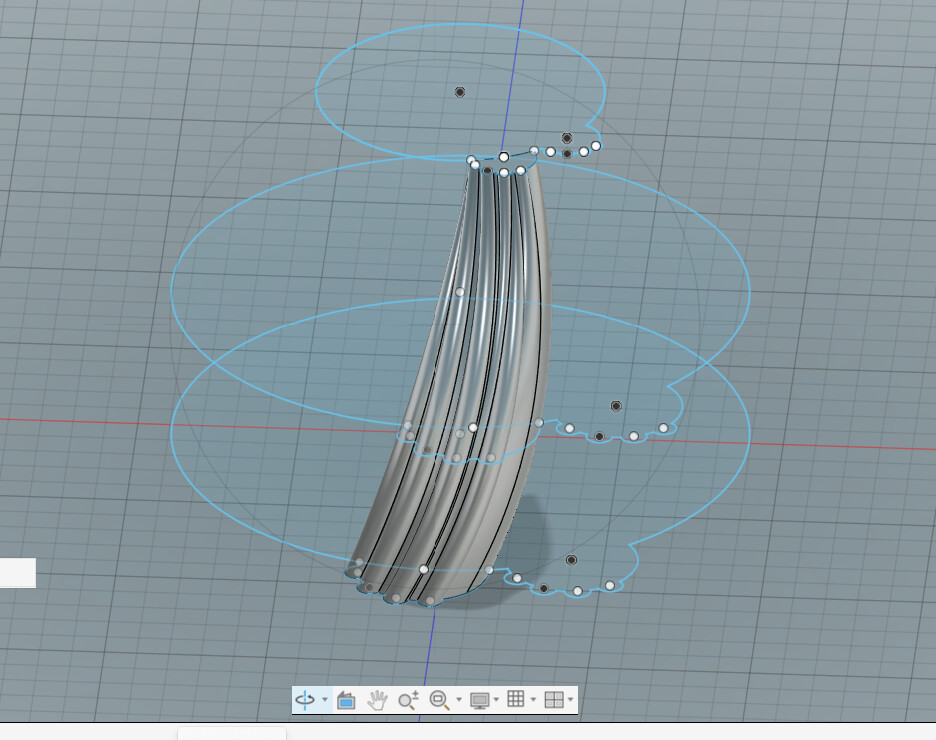Click the Grid and Snaps icon
This screenshot has width=936, height=740.
[x=516, y=700]
